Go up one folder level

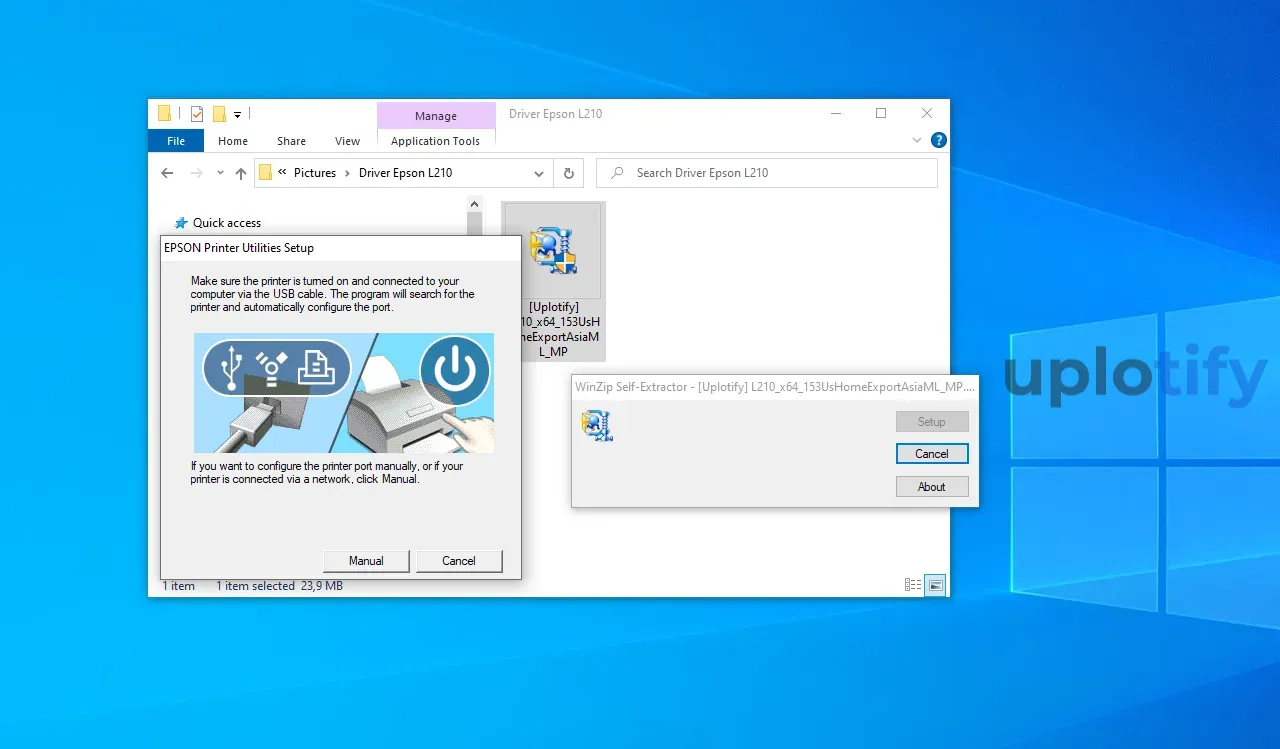240,173
